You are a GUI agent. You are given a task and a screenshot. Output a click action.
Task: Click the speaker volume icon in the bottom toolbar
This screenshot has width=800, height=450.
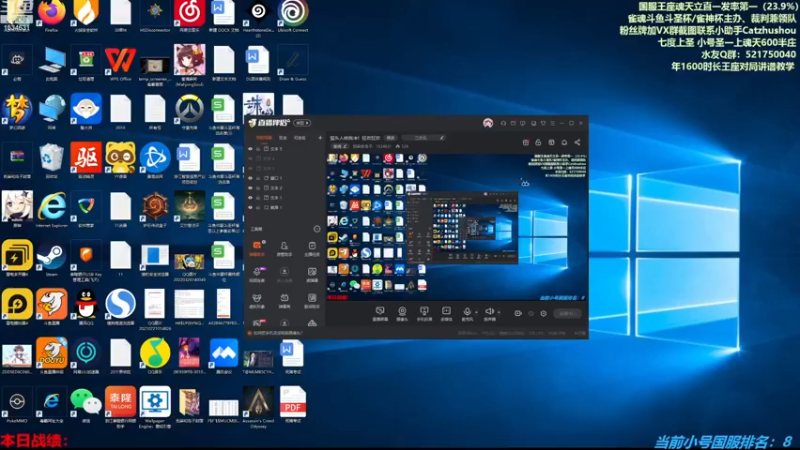click(x=489, y=313)
